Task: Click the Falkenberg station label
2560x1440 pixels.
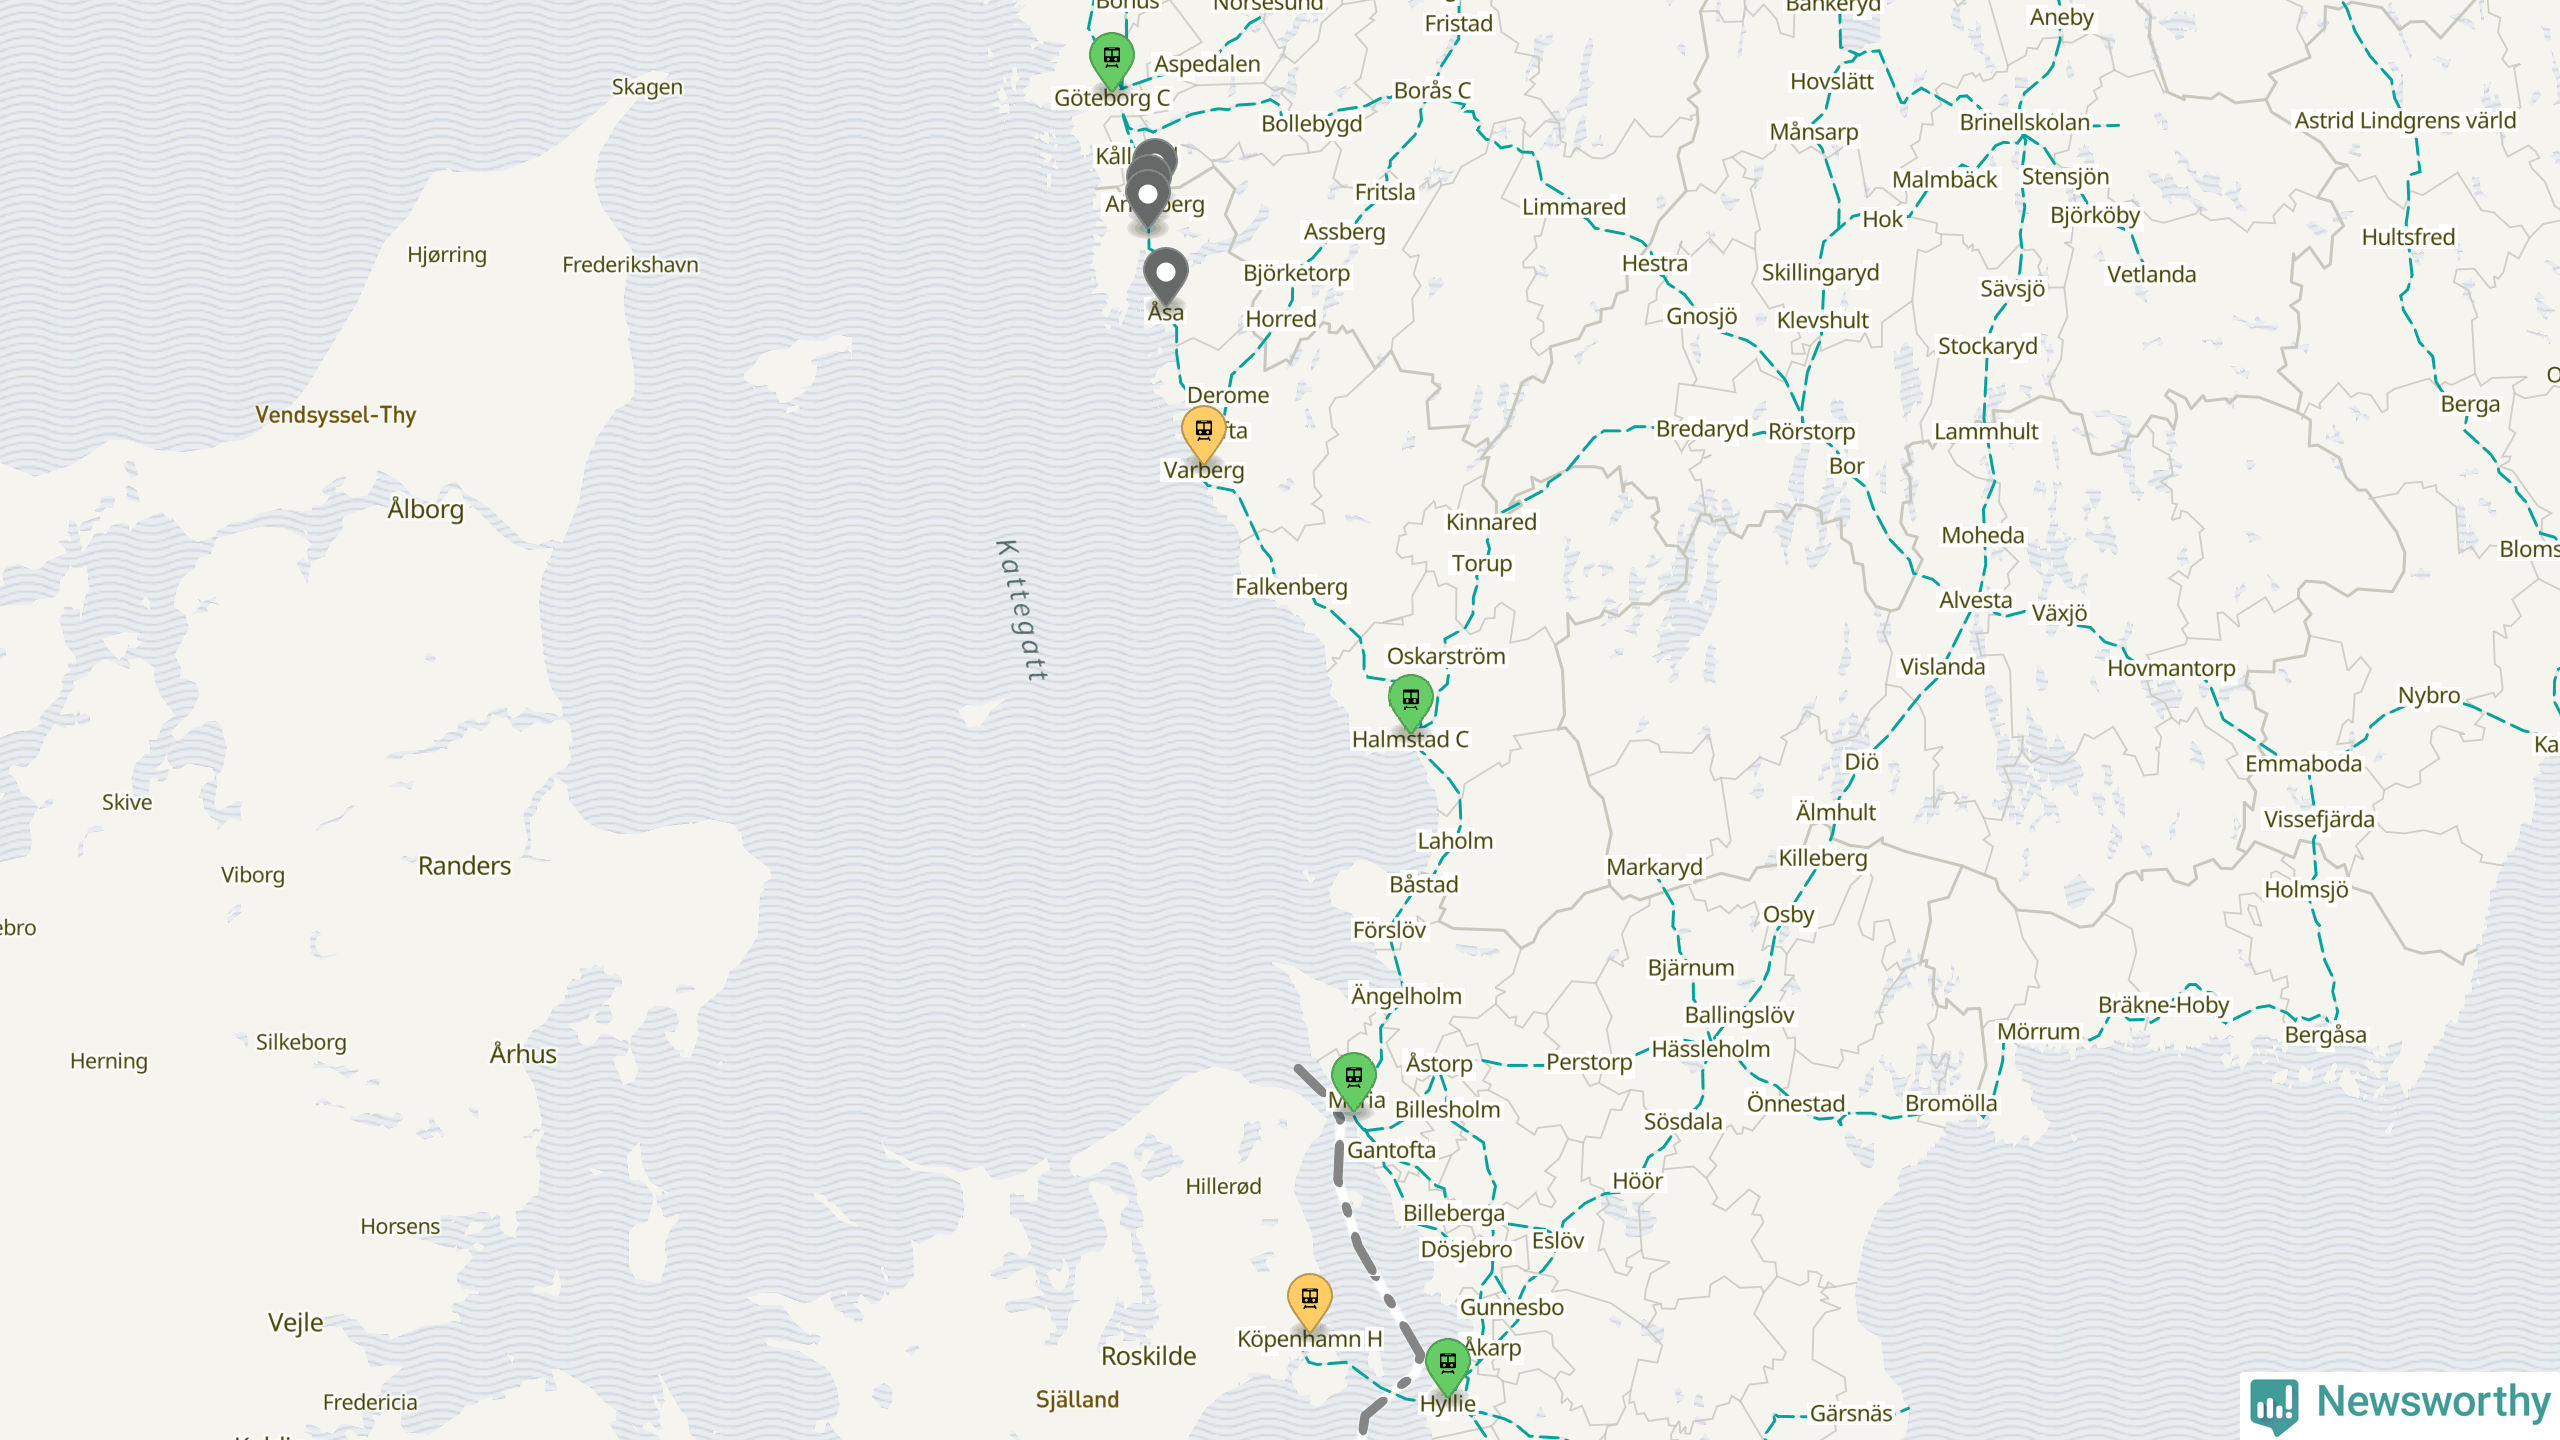Action: 1291,587
